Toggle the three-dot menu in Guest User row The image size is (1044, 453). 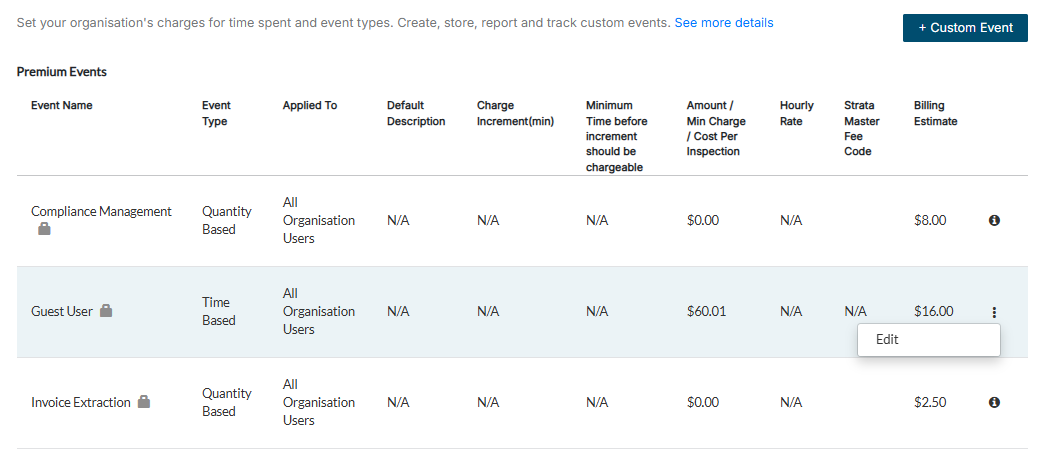pos(994,312)
